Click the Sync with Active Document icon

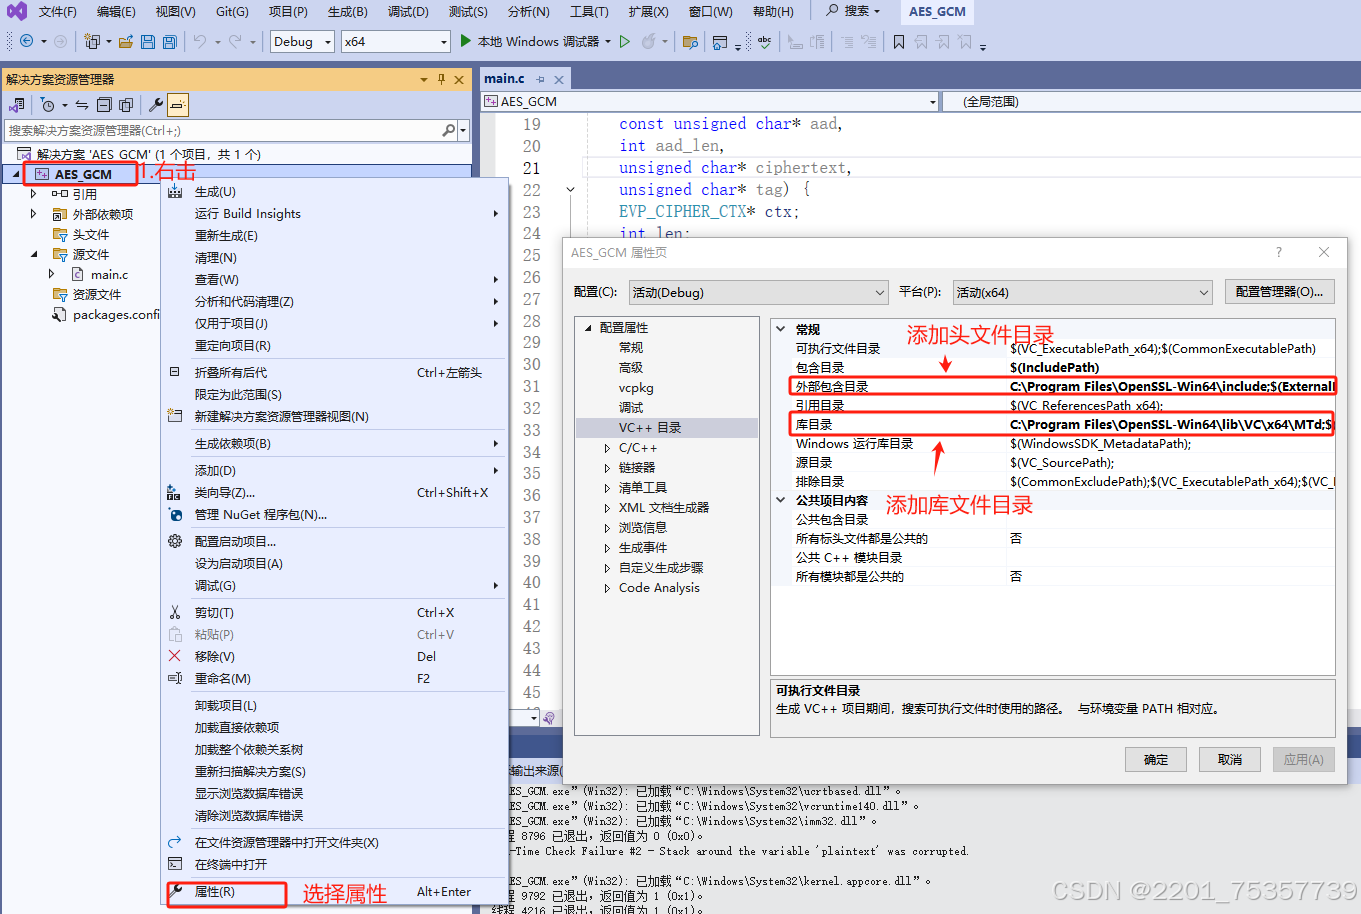81,105
